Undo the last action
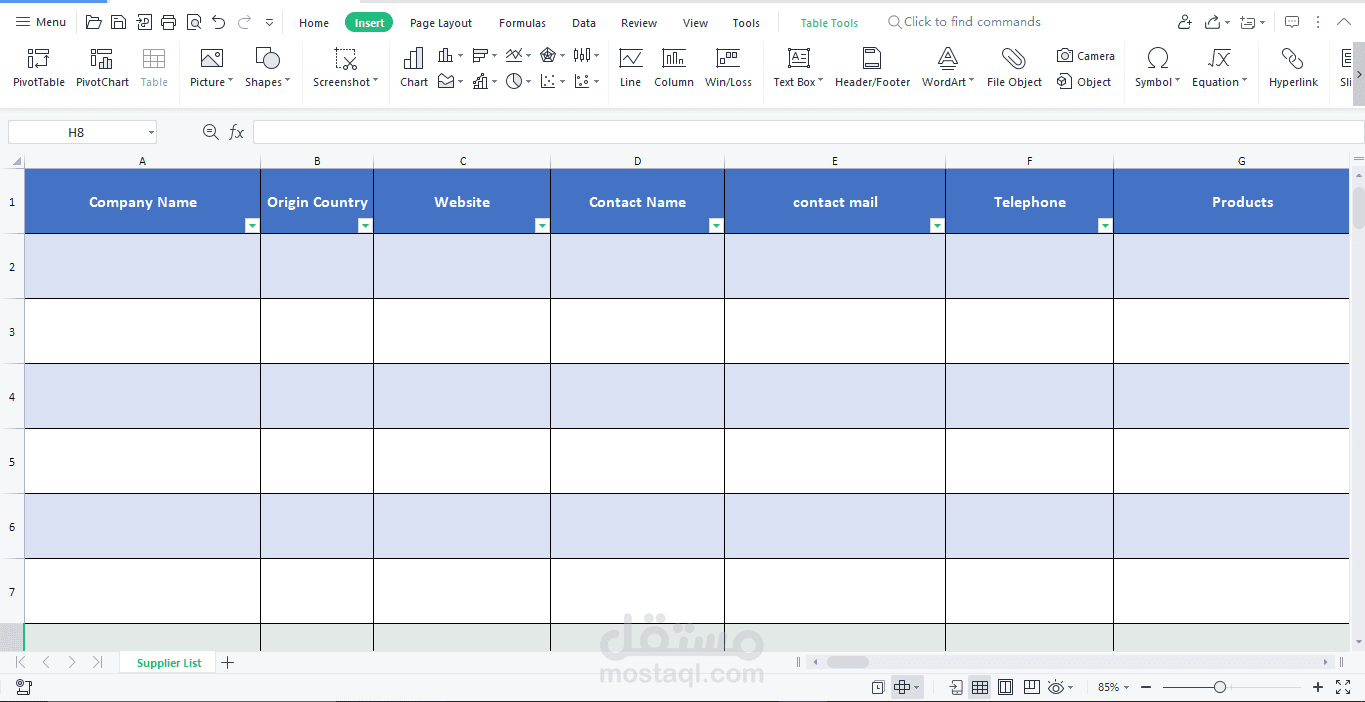 [x=219, y=22]
